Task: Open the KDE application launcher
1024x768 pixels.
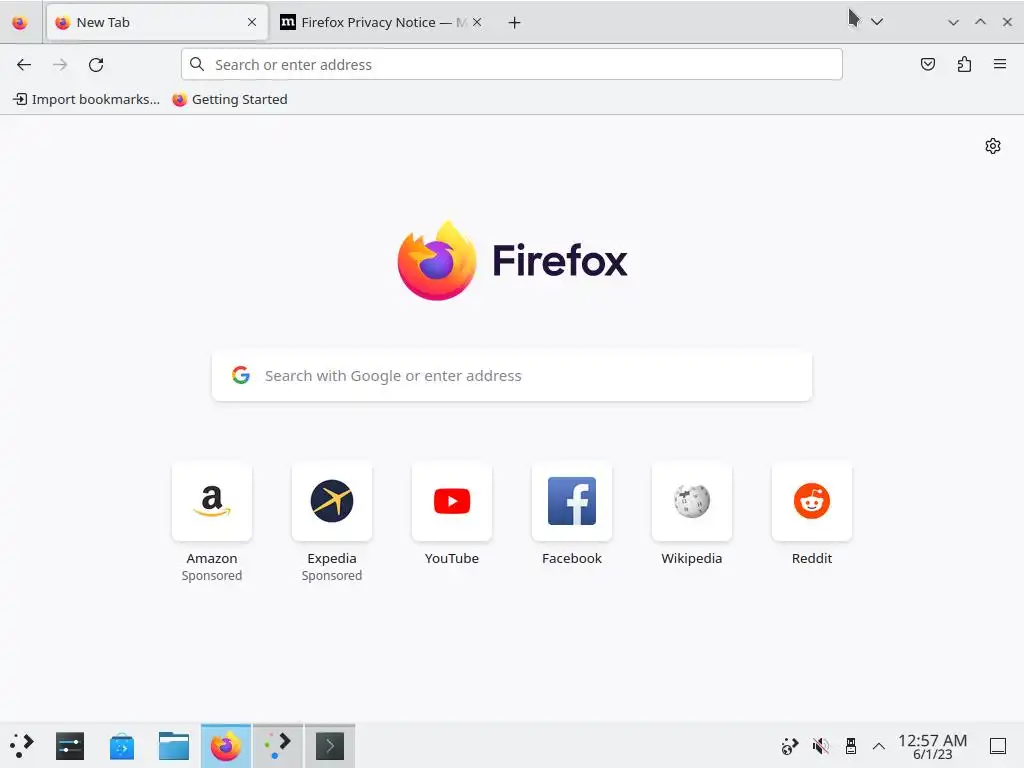Action: pyautogui.click(x=22, y=745)
